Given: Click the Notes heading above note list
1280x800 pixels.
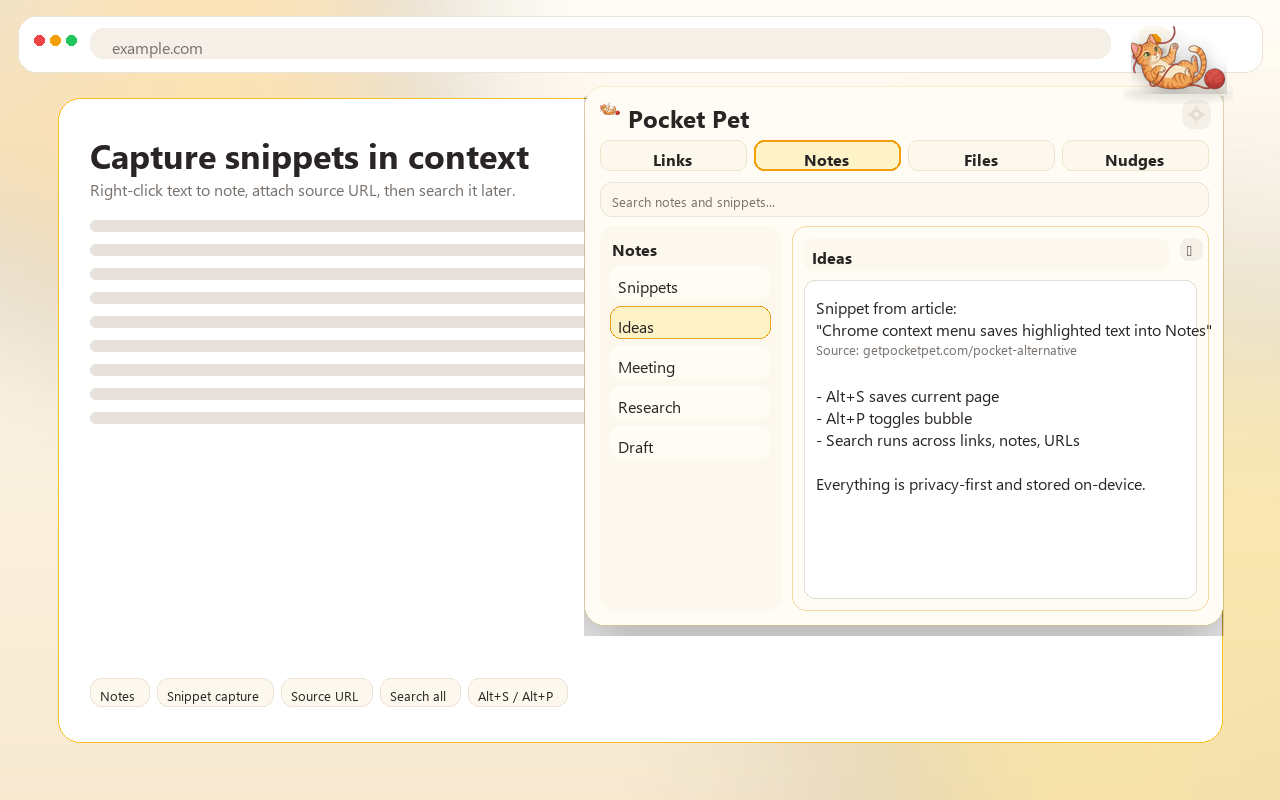Looking at the screenshot, I should (x=634, y=250).
